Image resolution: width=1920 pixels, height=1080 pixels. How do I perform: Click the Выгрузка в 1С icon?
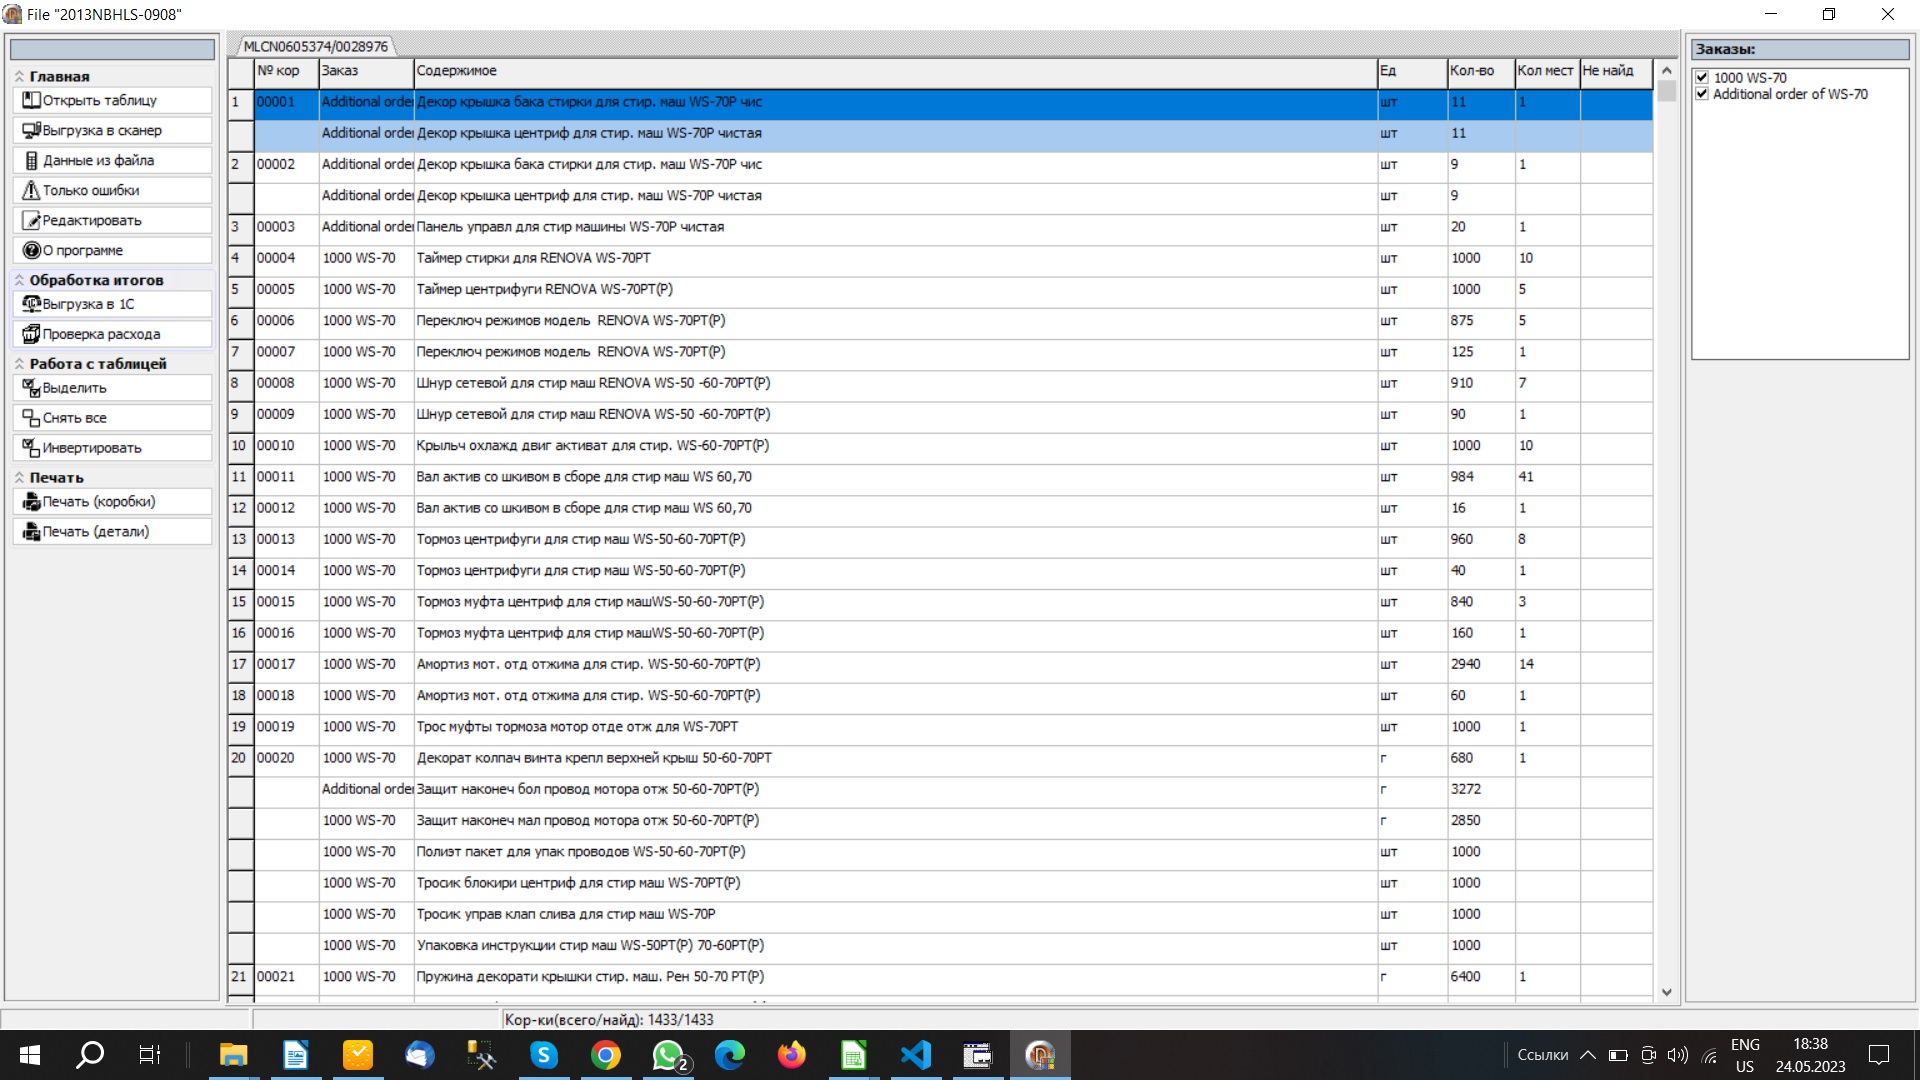(x=31, y=304)
